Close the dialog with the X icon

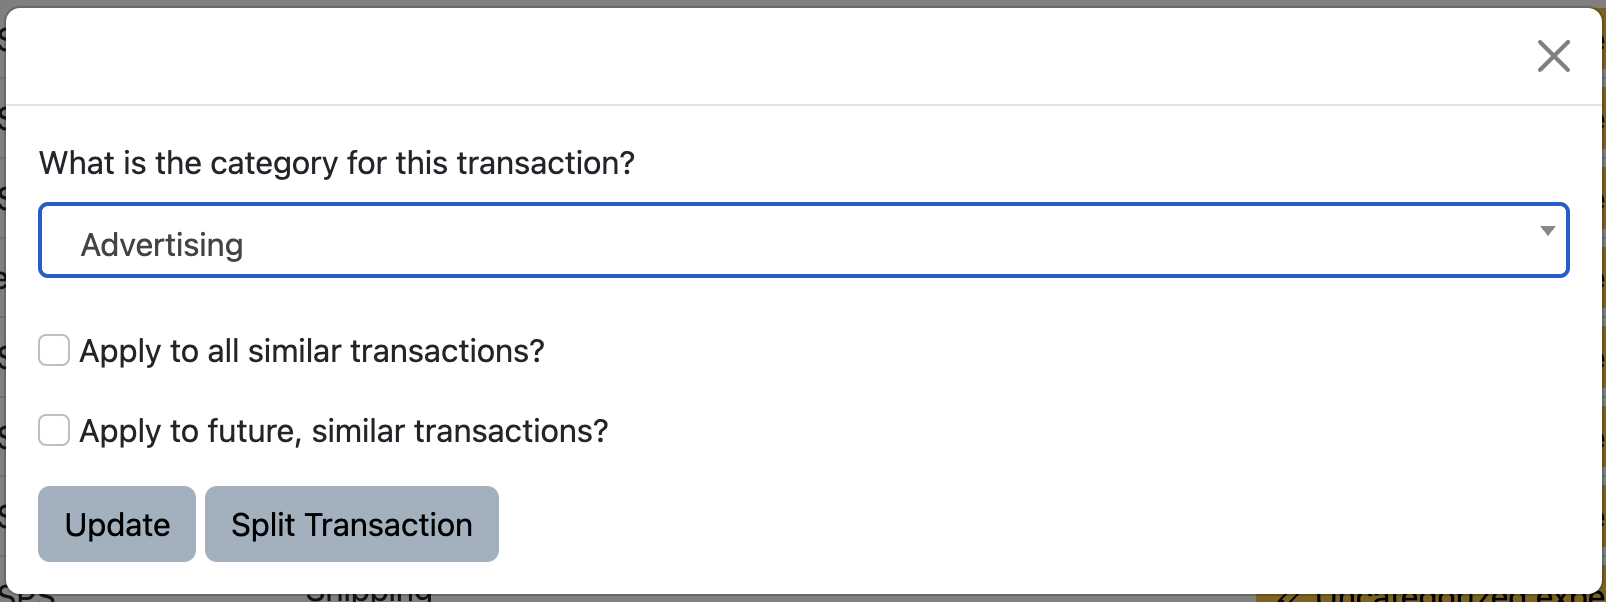click(x=1553, y=56)
